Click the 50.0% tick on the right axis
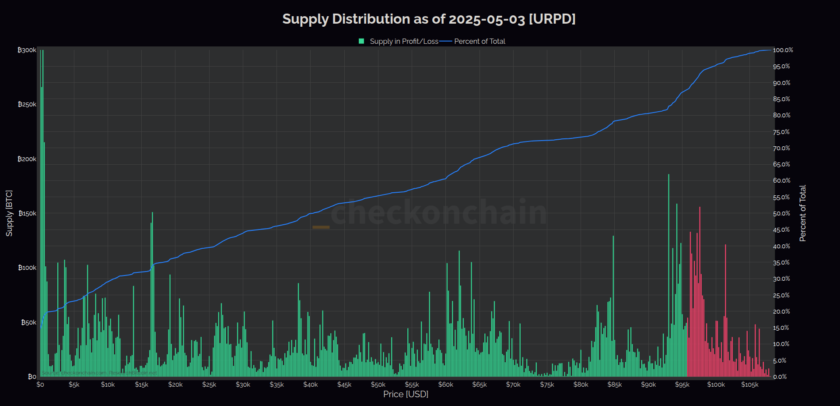 coord(783,213)
